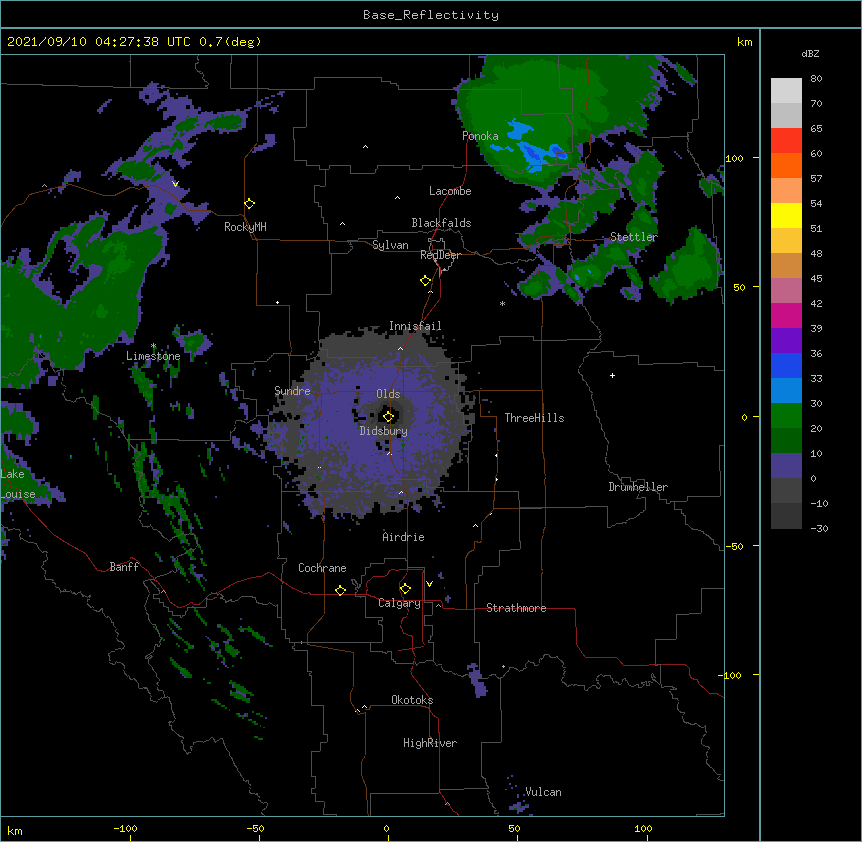862x842 pixels.
Task: Click the yellow marker south of RedDeer
Action: pos(425,280)
